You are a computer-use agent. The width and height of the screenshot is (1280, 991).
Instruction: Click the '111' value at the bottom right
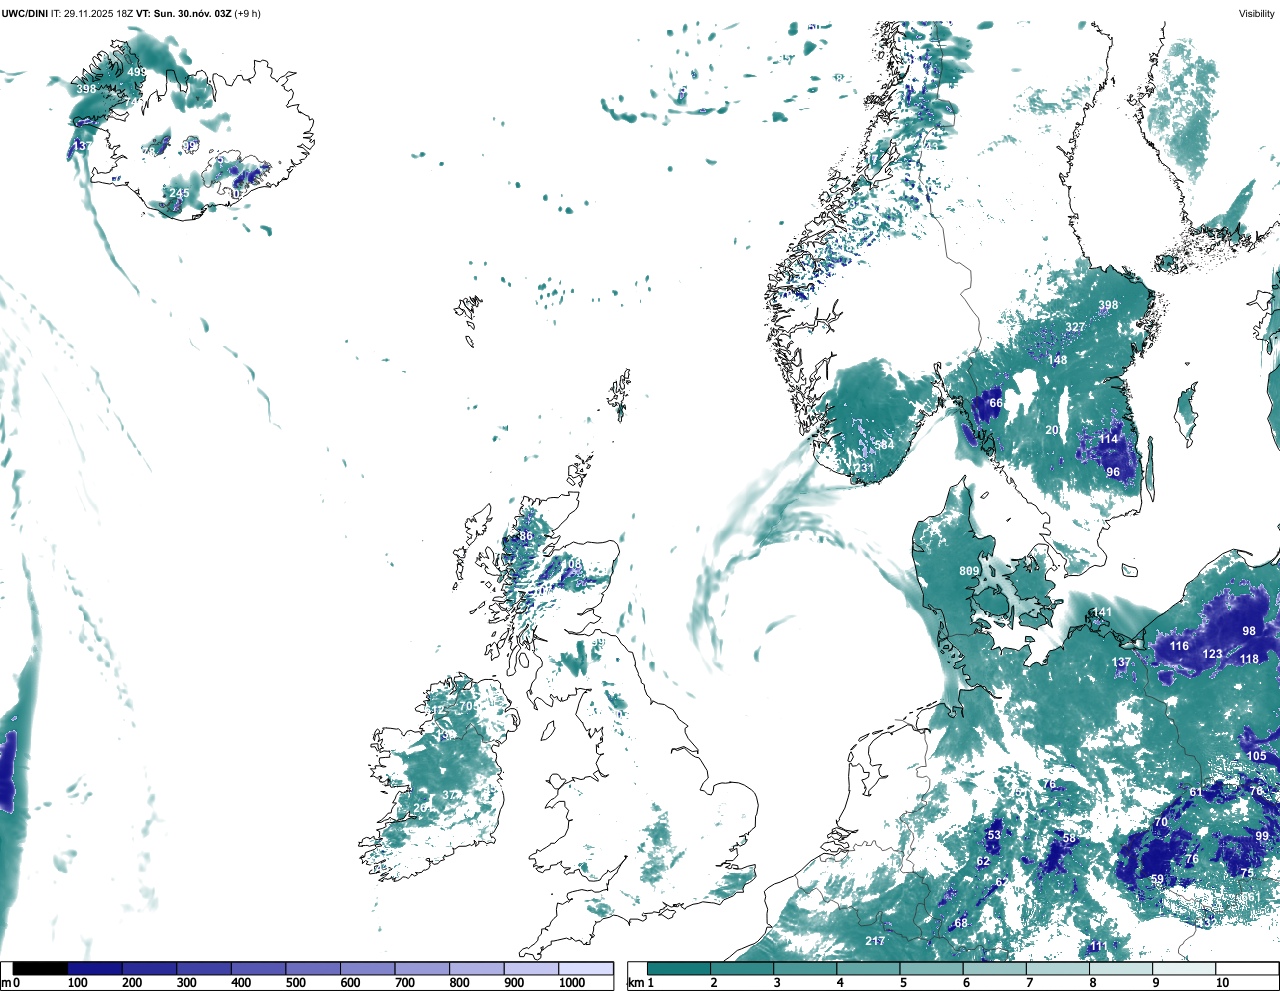click(1099, 947)
